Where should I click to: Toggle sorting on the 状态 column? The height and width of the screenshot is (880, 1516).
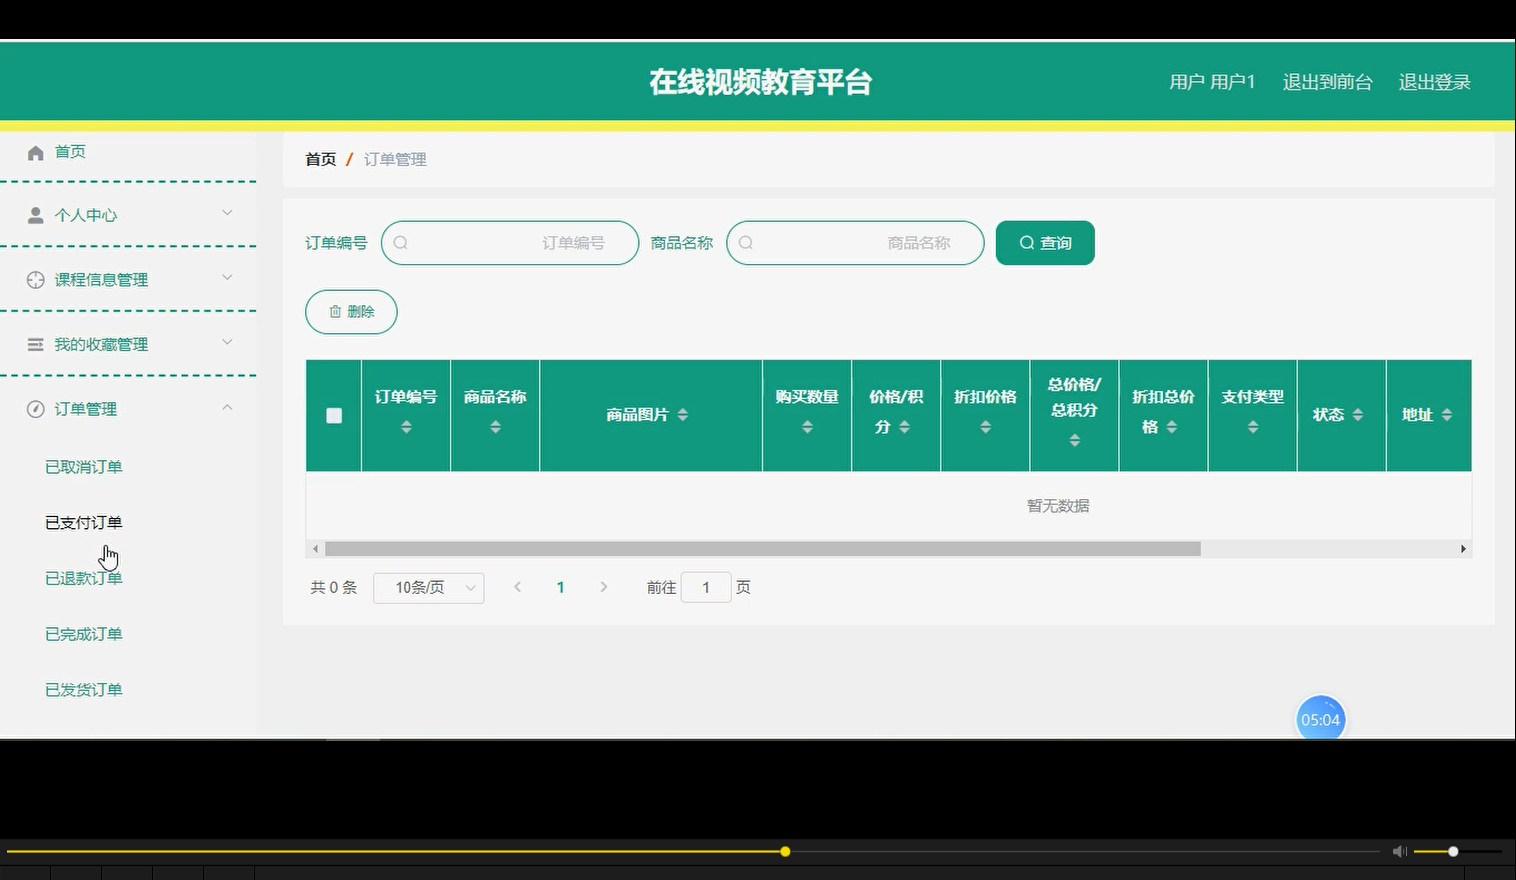point(1357,414)
